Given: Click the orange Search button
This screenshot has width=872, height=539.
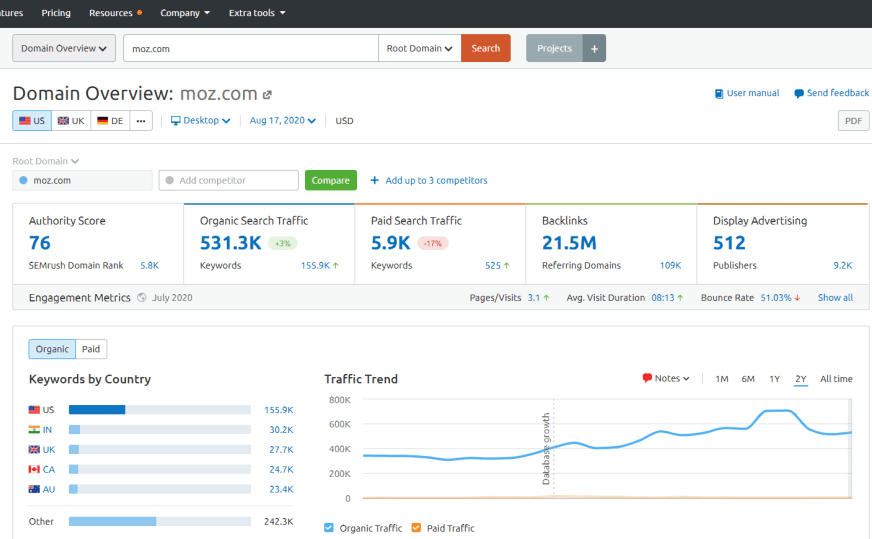Looking at the screenshot, I should [x=485, y=48].
